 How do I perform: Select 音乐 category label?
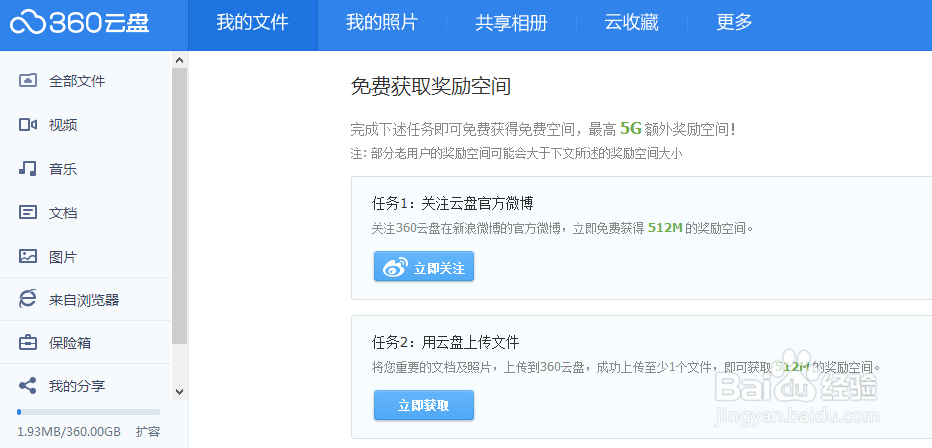[x=63, y=169]
